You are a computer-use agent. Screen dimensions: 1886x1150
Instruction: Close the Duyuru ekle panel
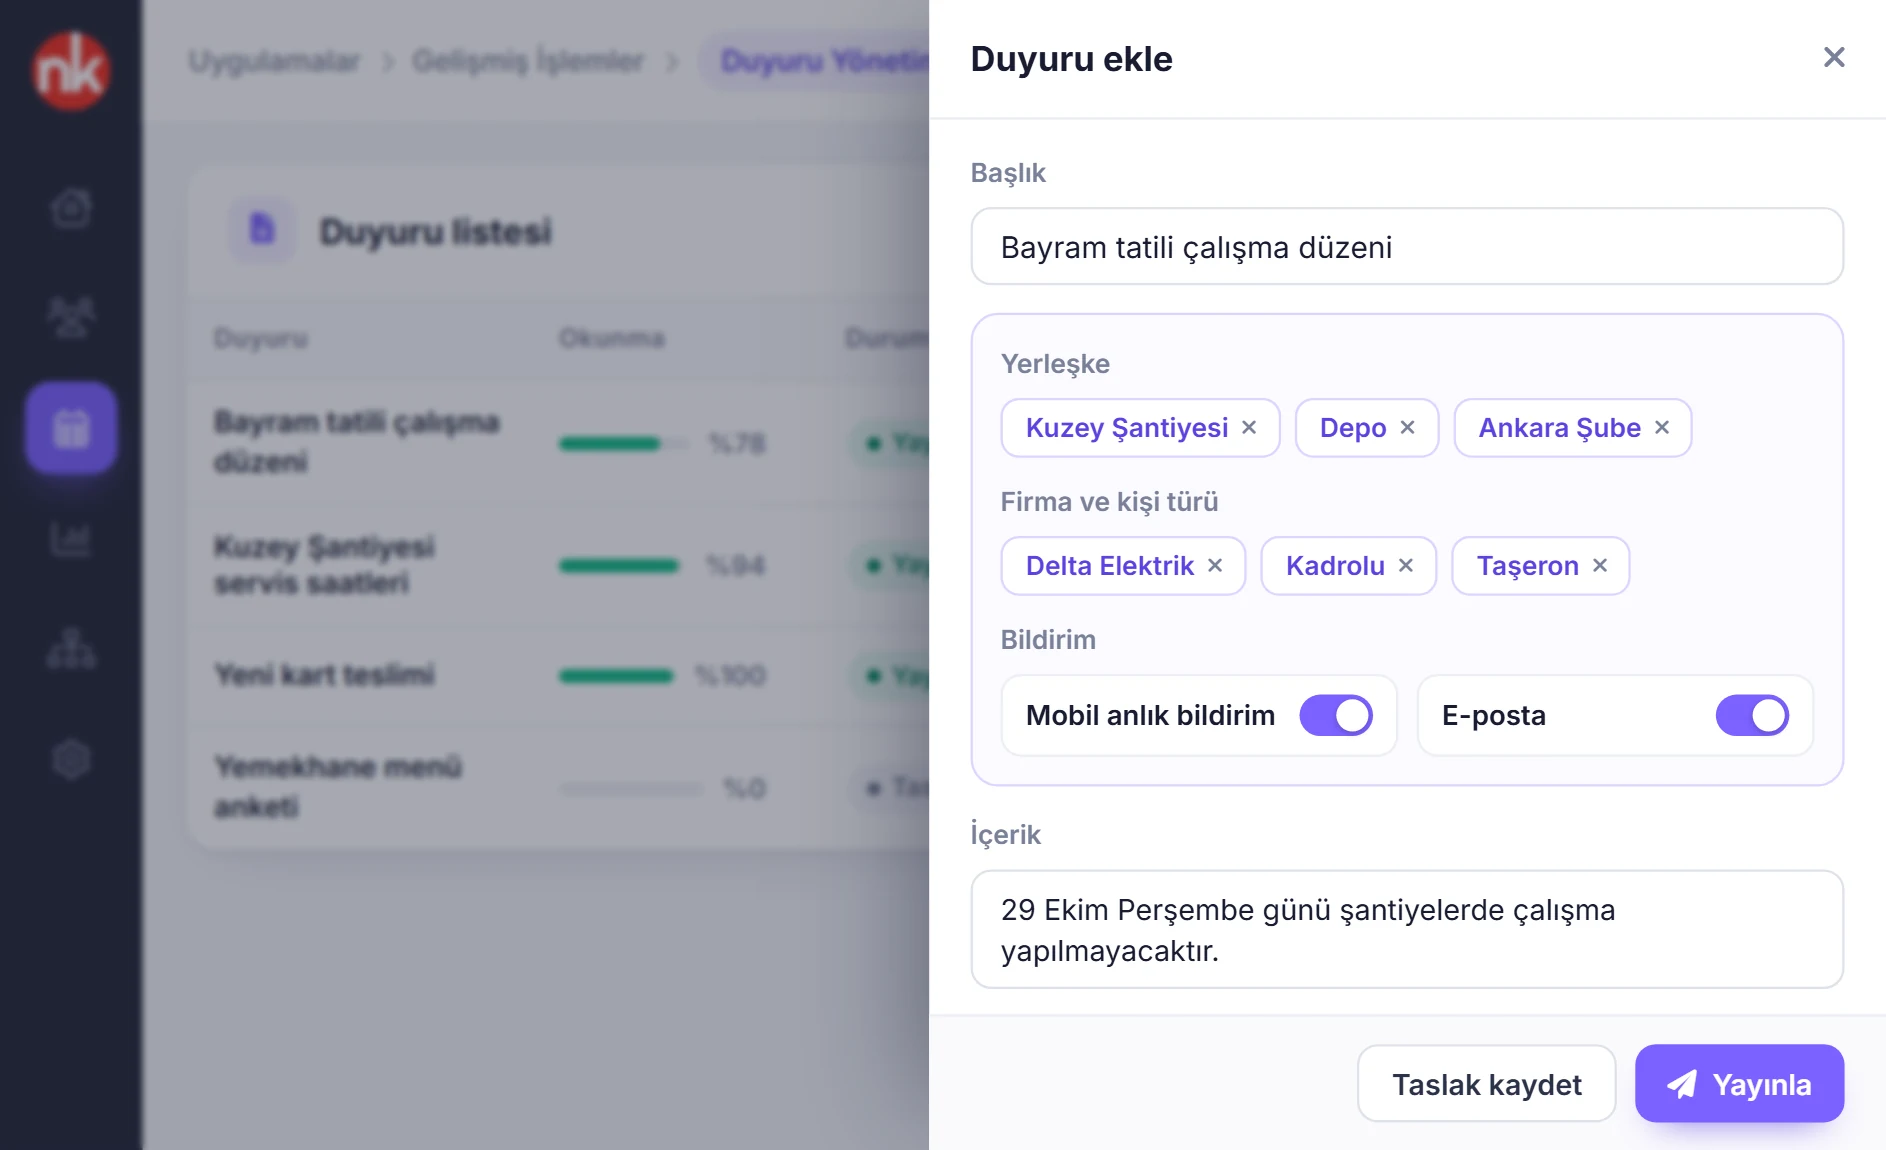point(1833,58)
